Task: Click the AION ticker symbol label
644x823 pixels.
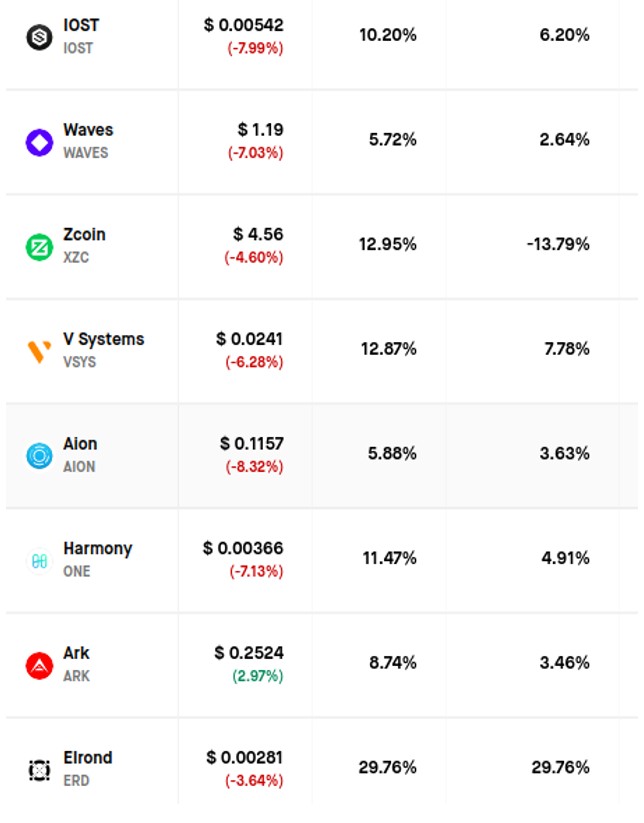Action: pyautogui.click(x=79, y=467)
